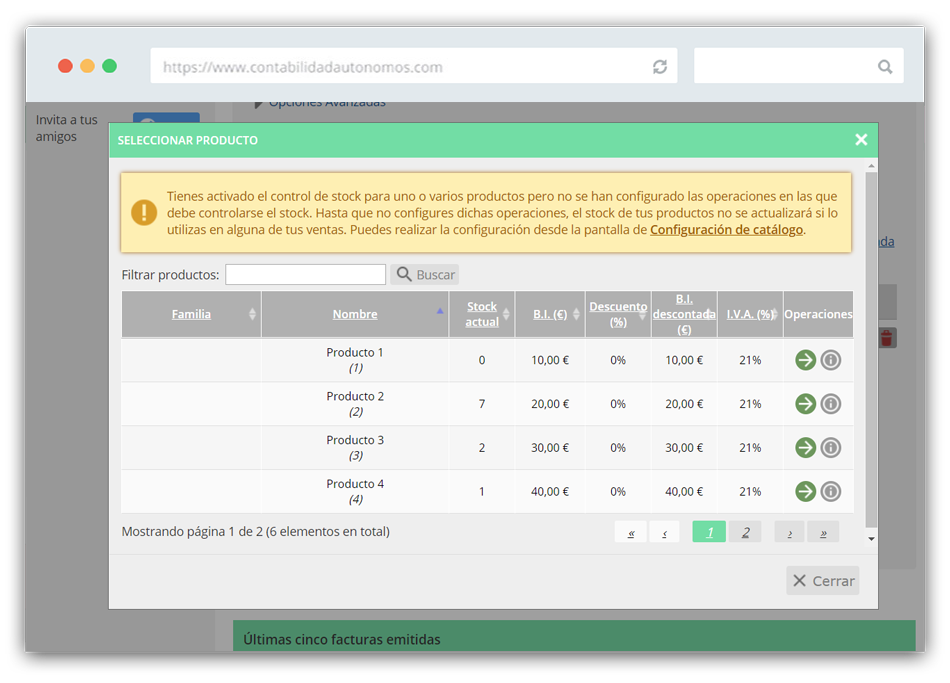The height and width of the screenshot is (683, 950).
Task: Select page 1 in pagination
Action: tap(709, 532)
